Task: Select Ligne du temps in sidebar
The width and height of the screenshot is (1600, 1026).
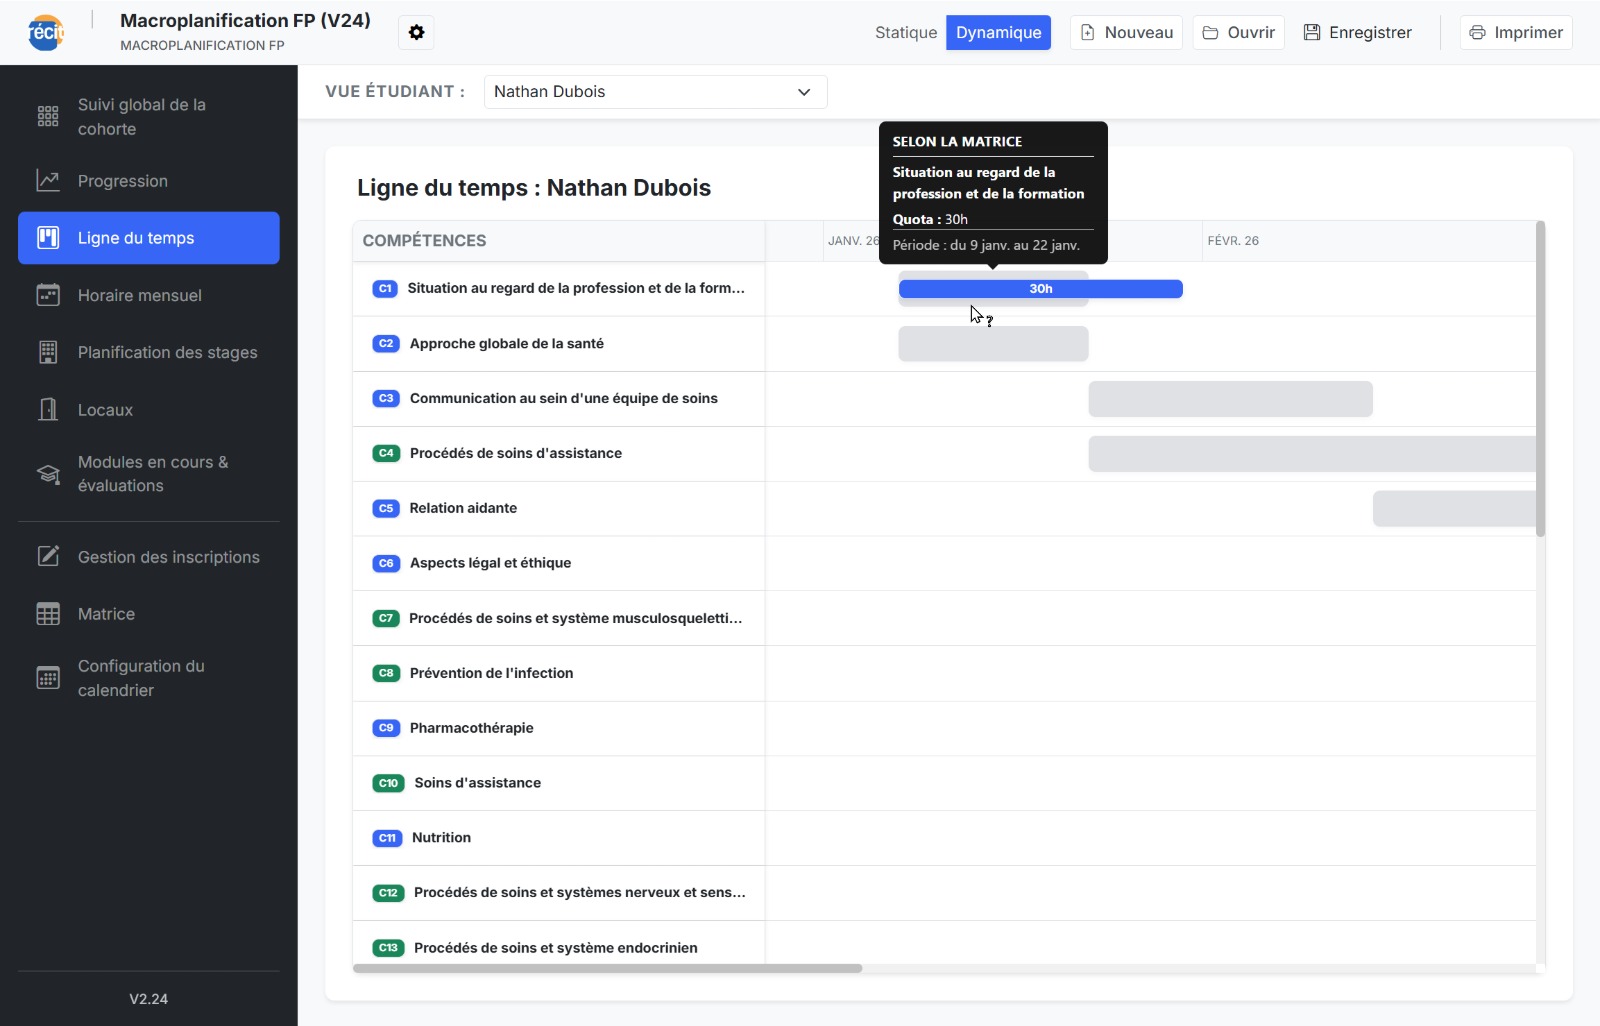Action: [x=149, y=238]
